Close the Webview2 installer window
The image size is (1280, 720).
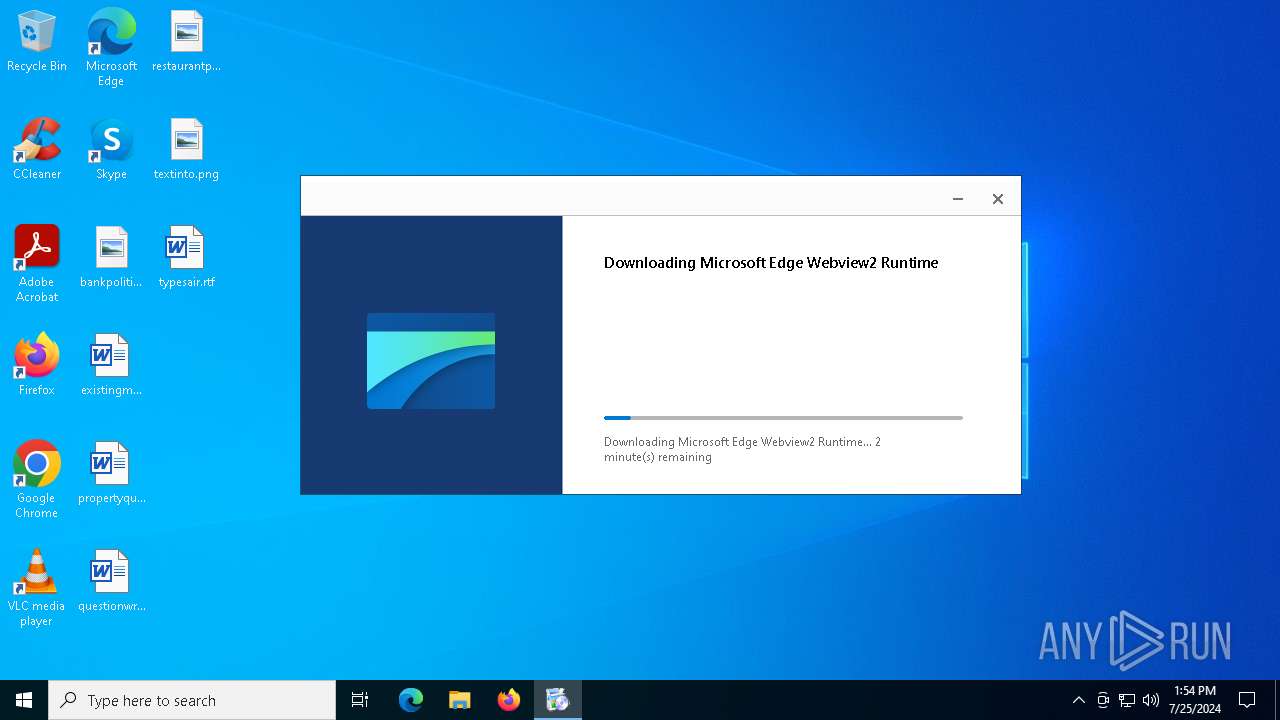coord(998,199)
